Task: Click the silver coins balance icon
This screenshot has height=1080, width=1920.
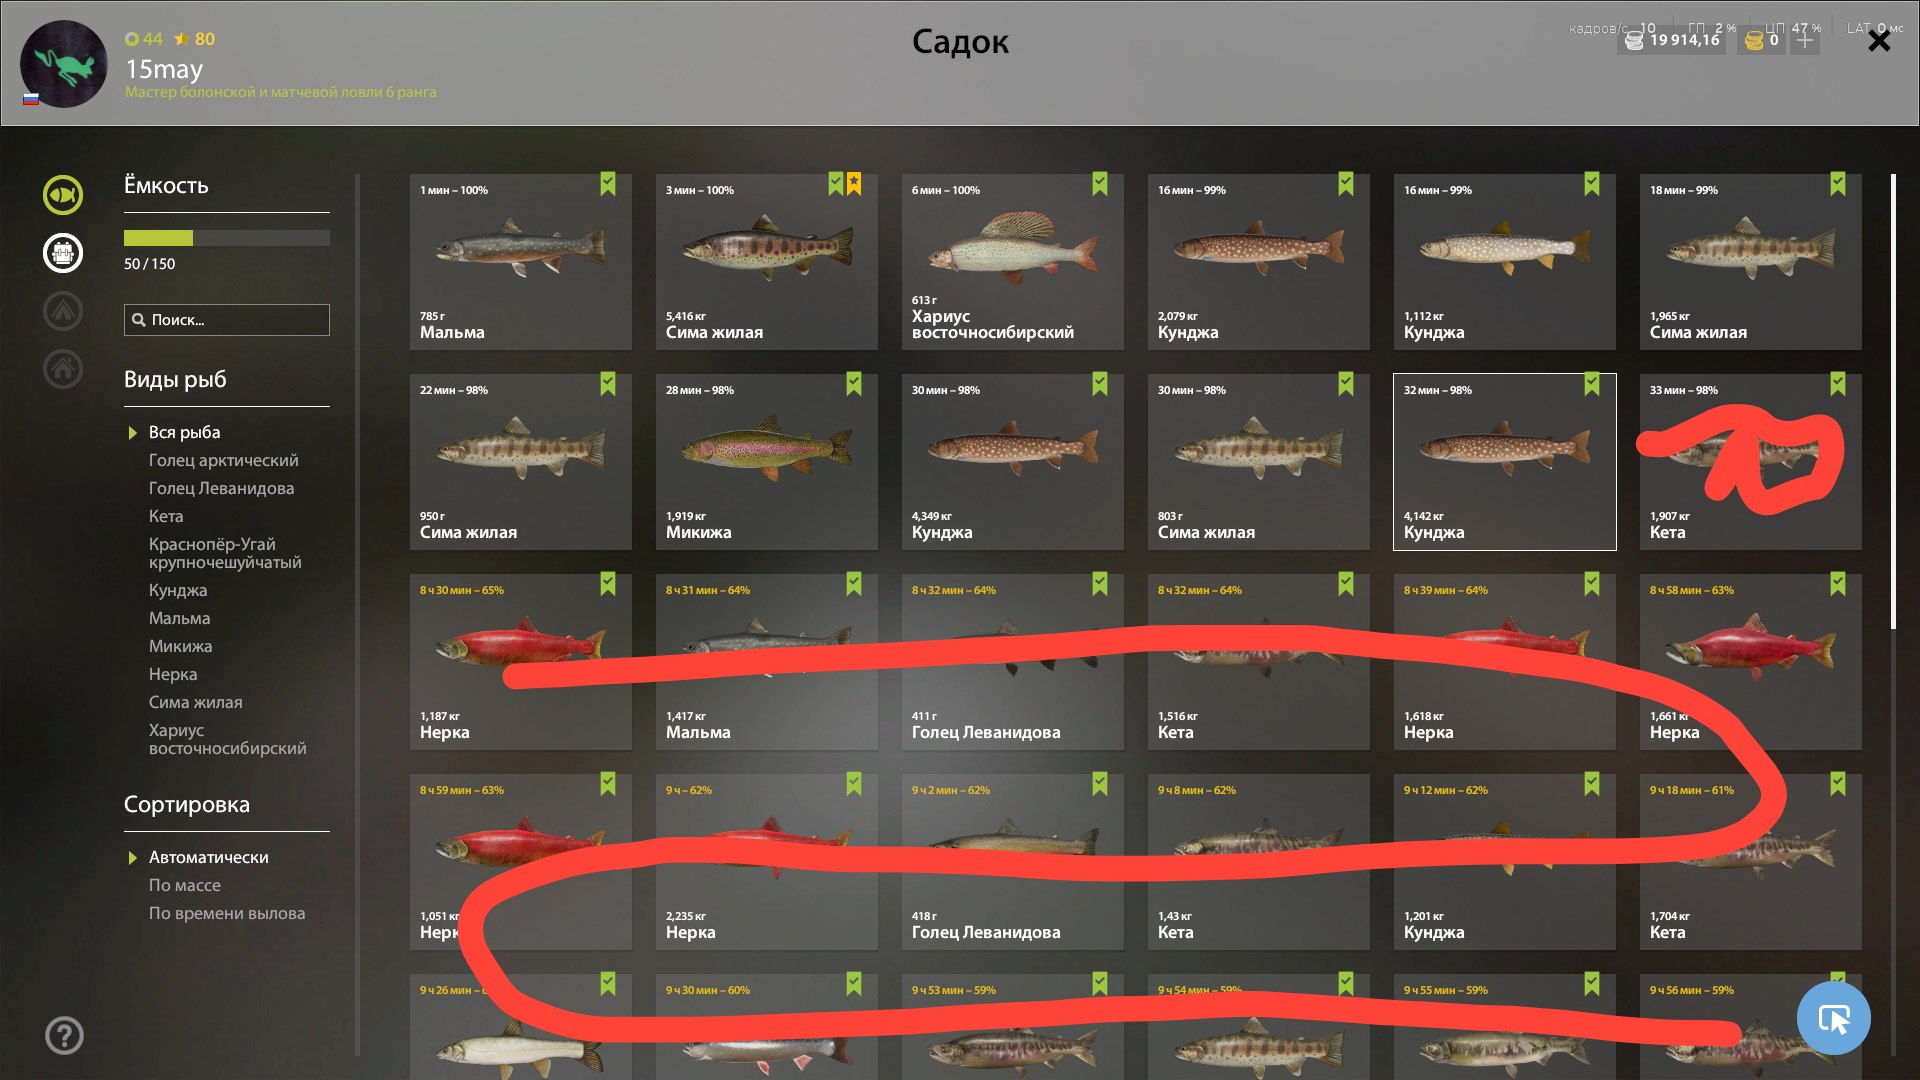Action: pos(1634,41)
